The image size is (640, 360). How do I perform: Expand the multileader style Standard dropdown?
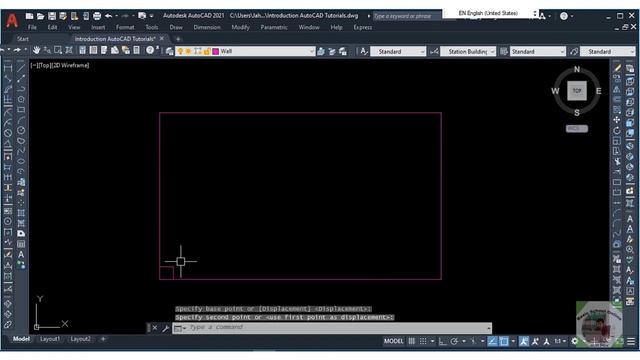632,51
